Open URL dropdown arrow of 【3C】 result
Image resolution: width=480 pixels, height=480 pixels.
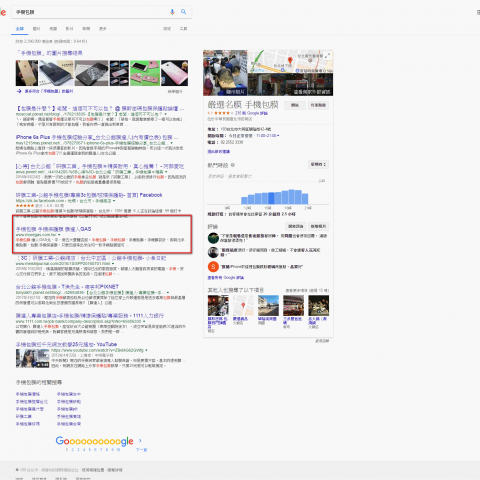[113, 264]
